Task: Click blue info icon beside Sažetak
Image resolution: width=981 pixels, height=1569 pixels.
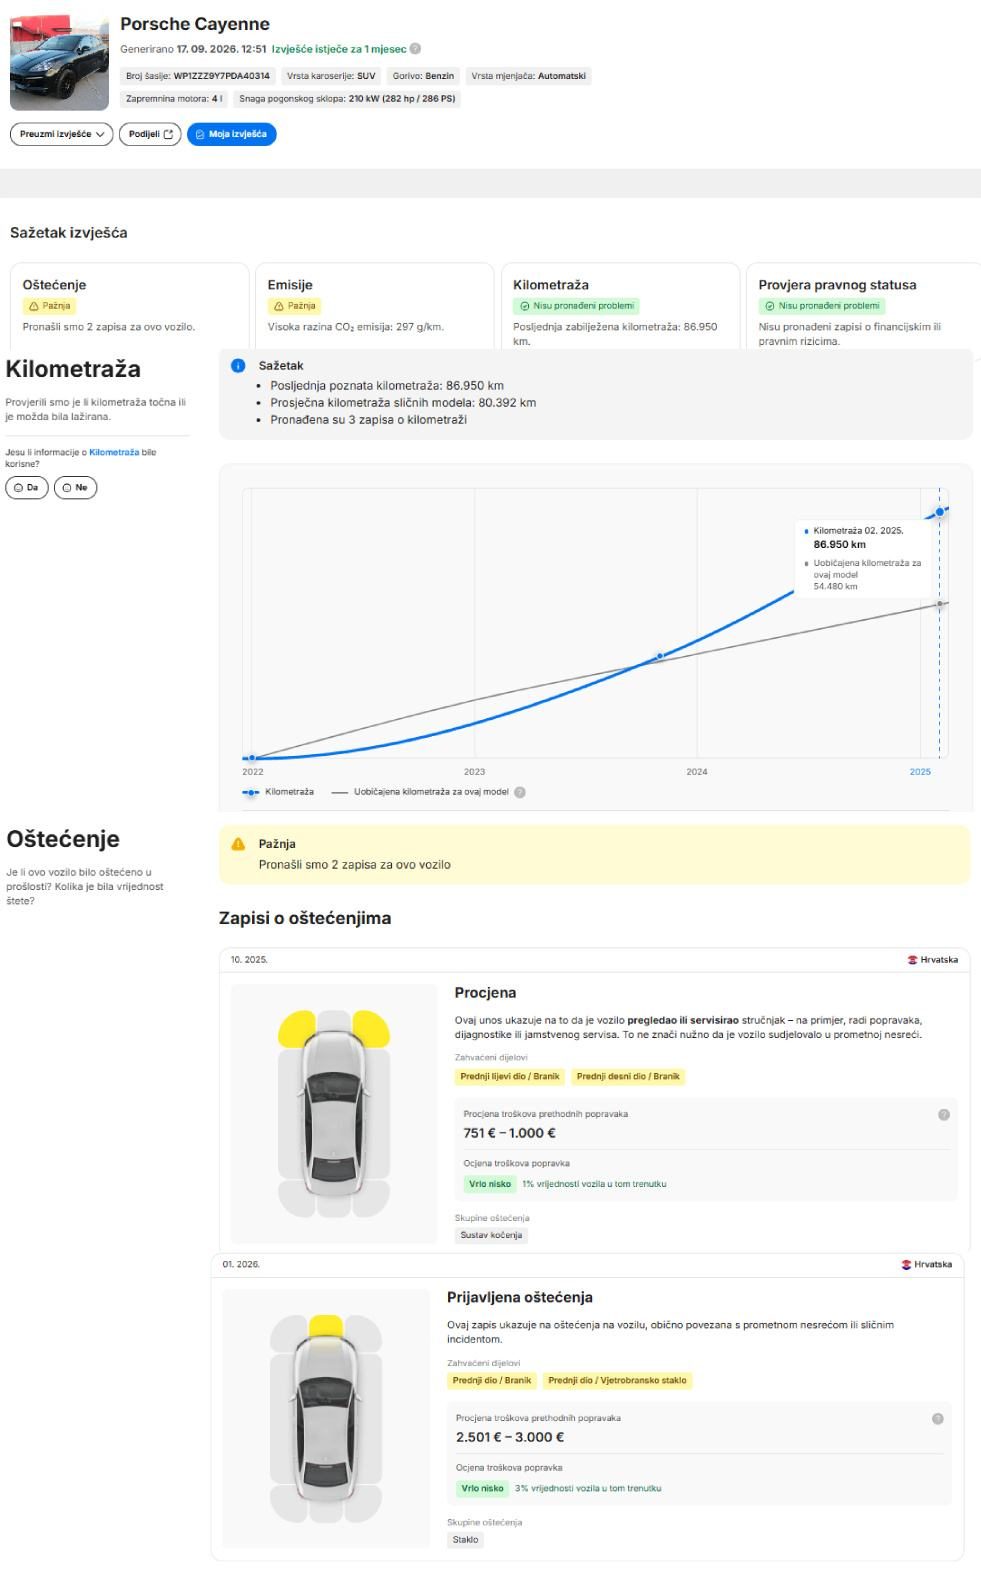Action: [238, 366]
